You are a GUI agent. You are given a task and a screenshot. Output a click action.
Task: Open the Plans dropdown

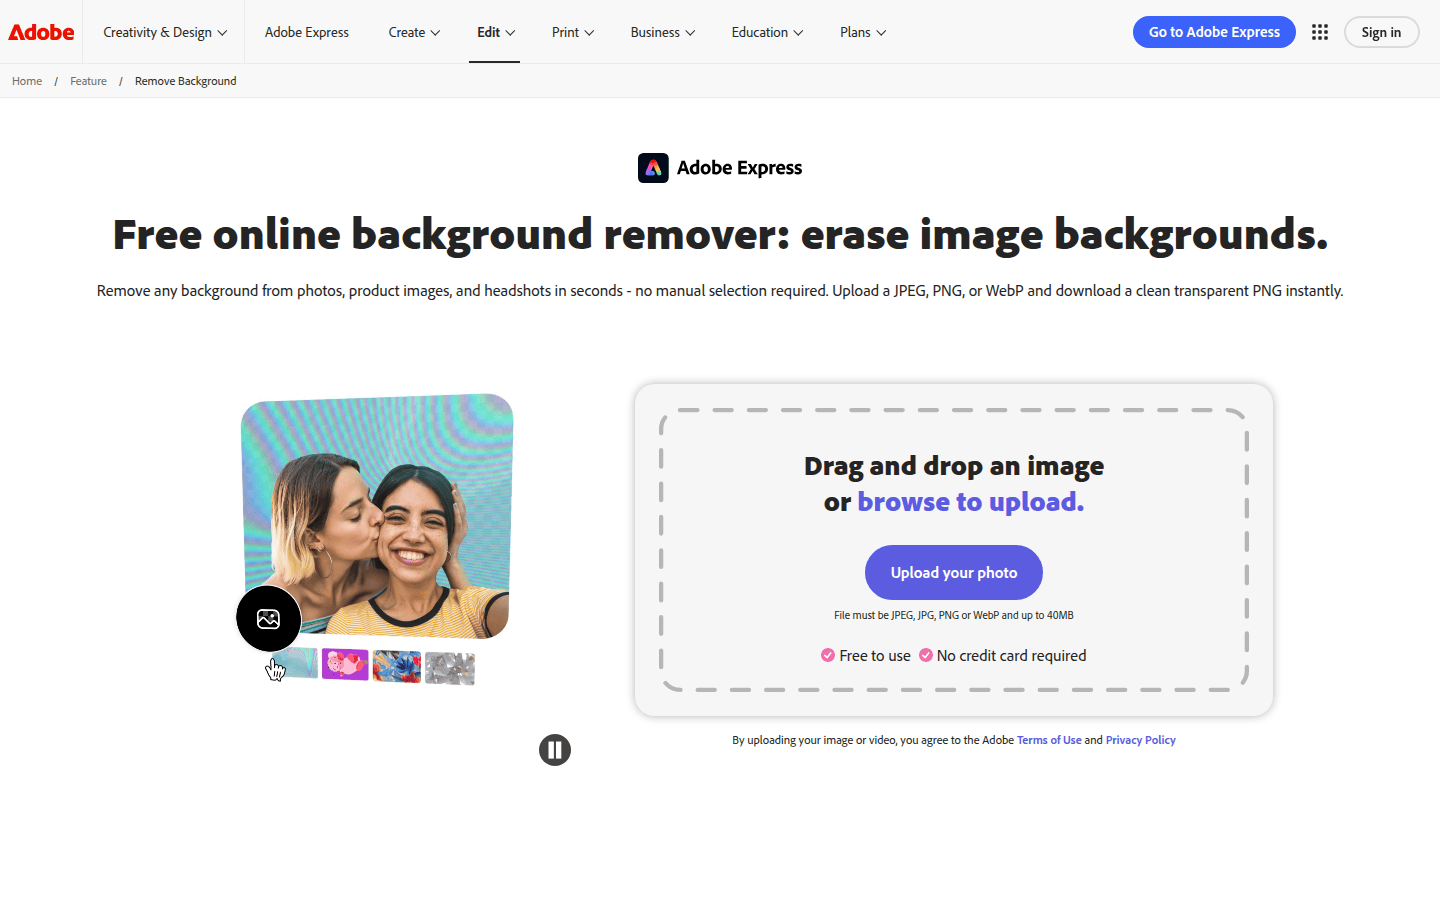click(x=863, y=32)
